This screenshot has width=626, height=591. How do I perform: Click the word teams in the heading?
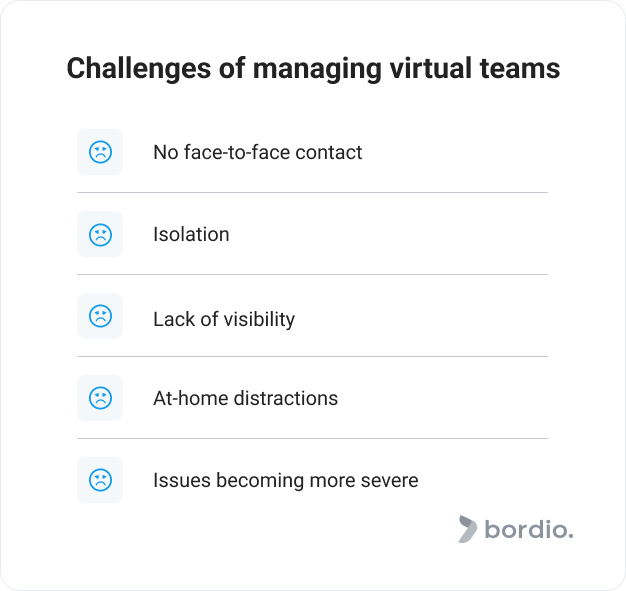pyautogui.click(x=520, y=69)
